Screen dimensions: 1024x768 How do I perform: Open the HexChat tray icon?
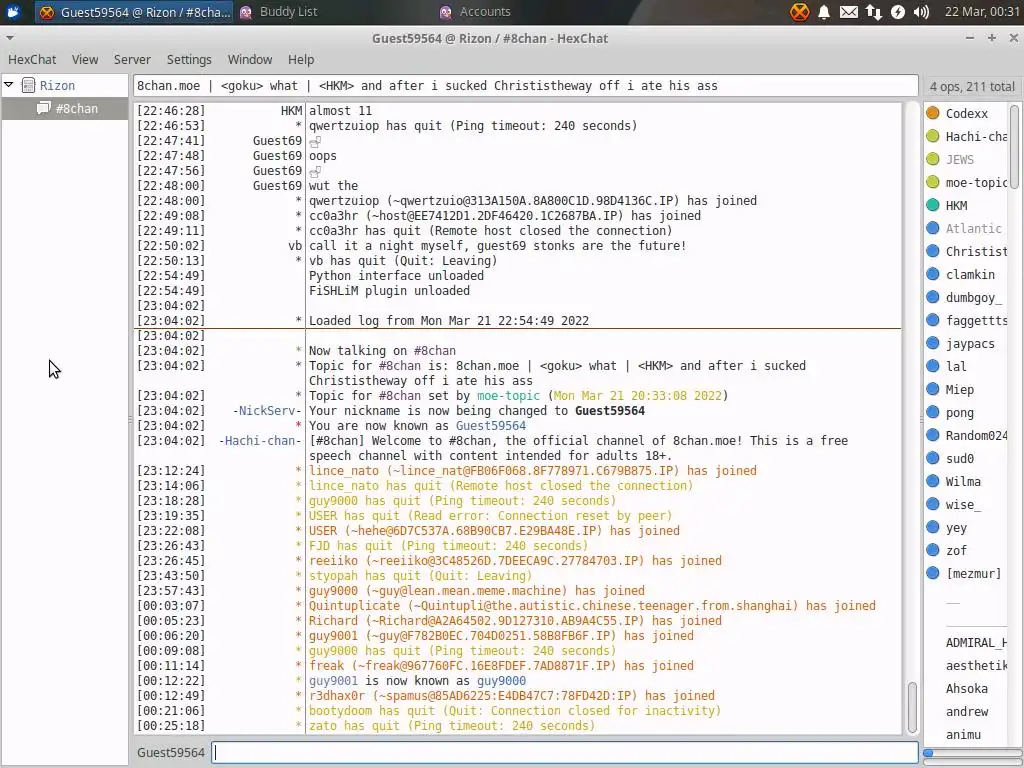click(799, 12)
